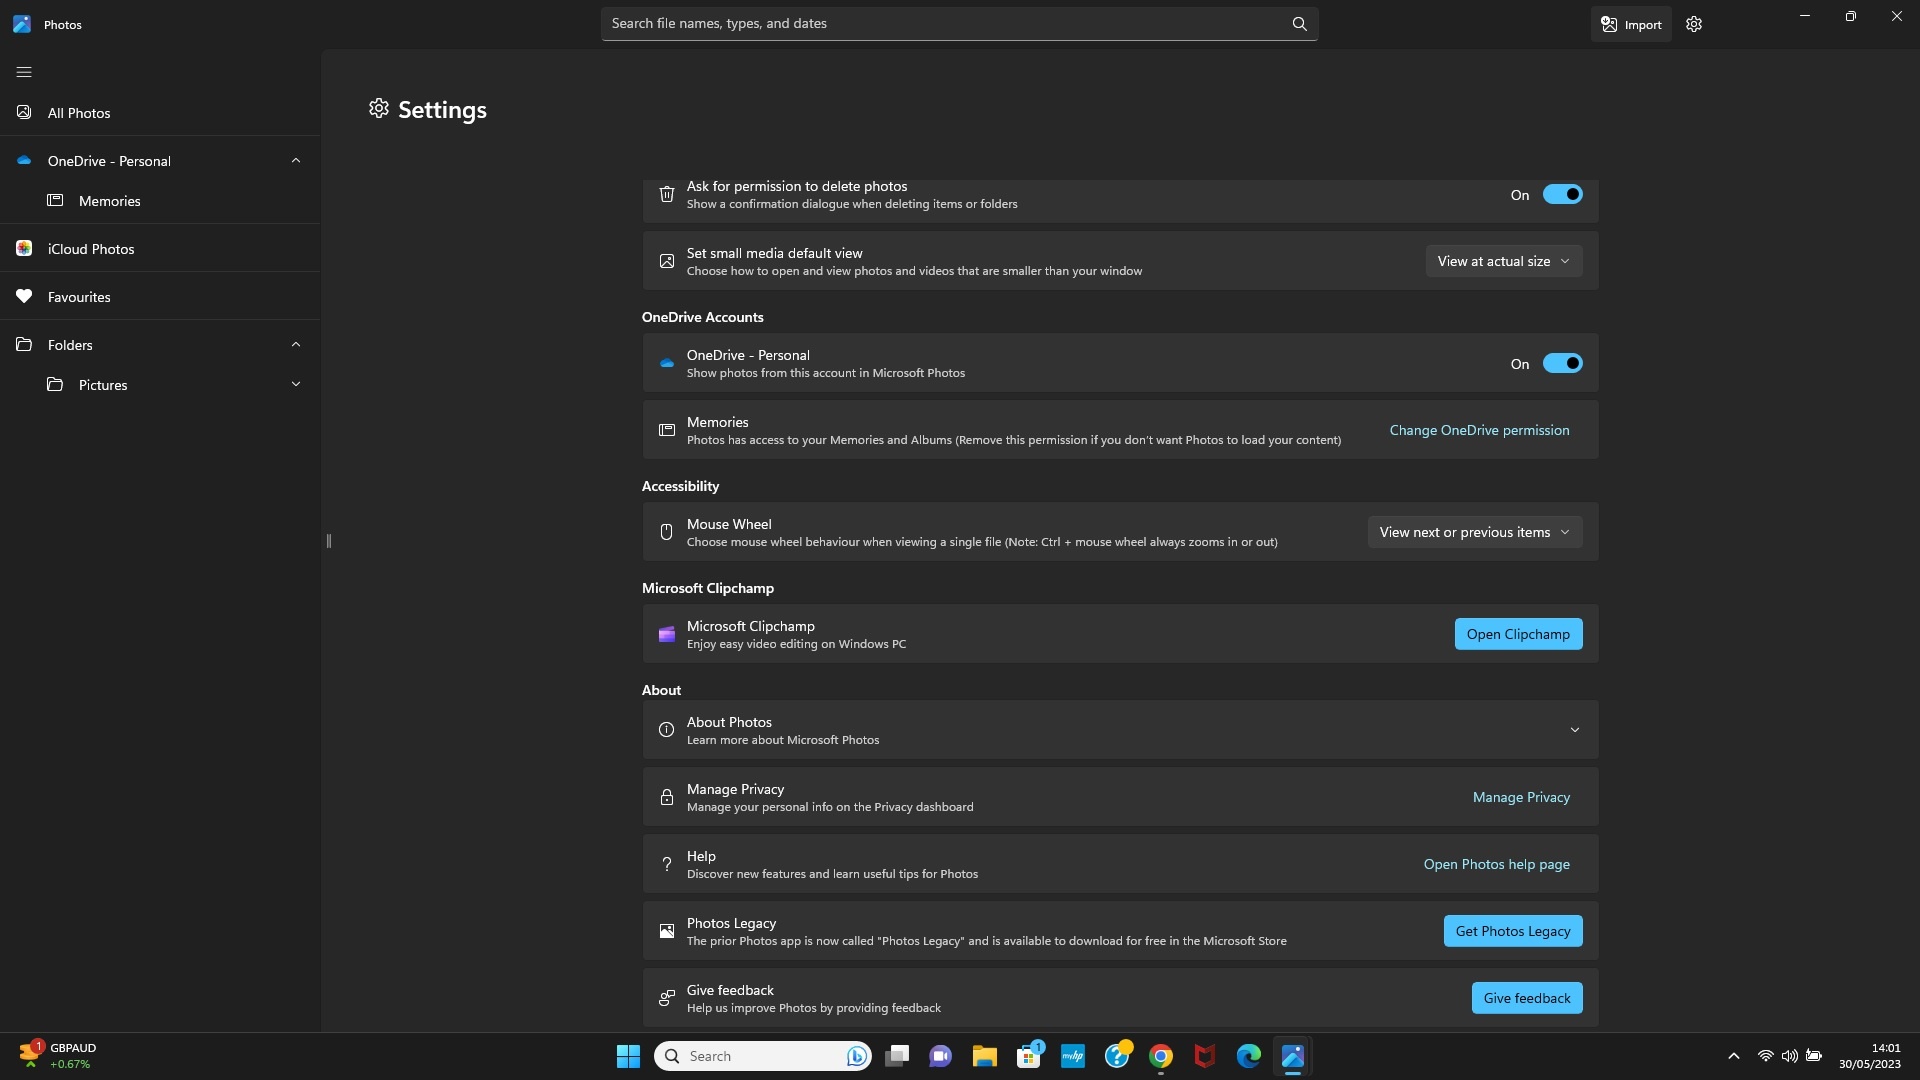Open iCloud Photos in sidebar

tap(160, 248)
